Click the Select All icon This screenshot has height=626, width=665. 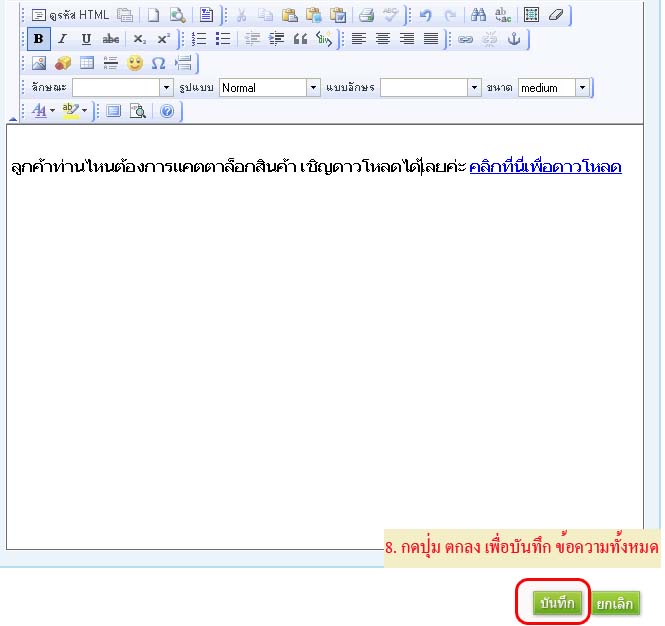coord(531,15)
